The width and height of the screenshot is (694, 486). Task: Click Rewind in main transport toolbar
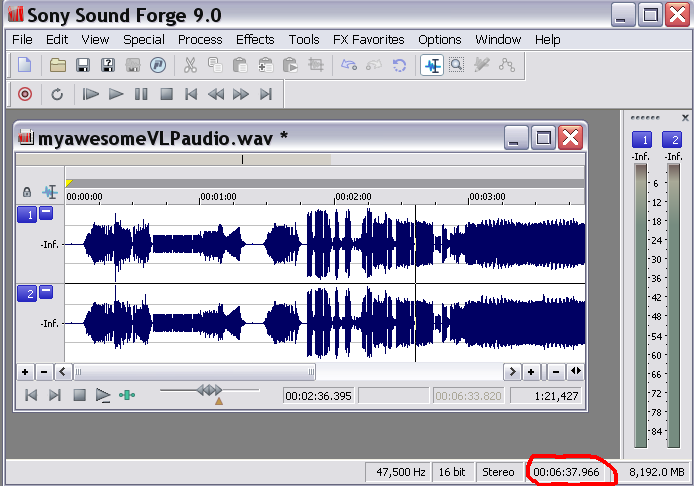(x=216, y=94)
